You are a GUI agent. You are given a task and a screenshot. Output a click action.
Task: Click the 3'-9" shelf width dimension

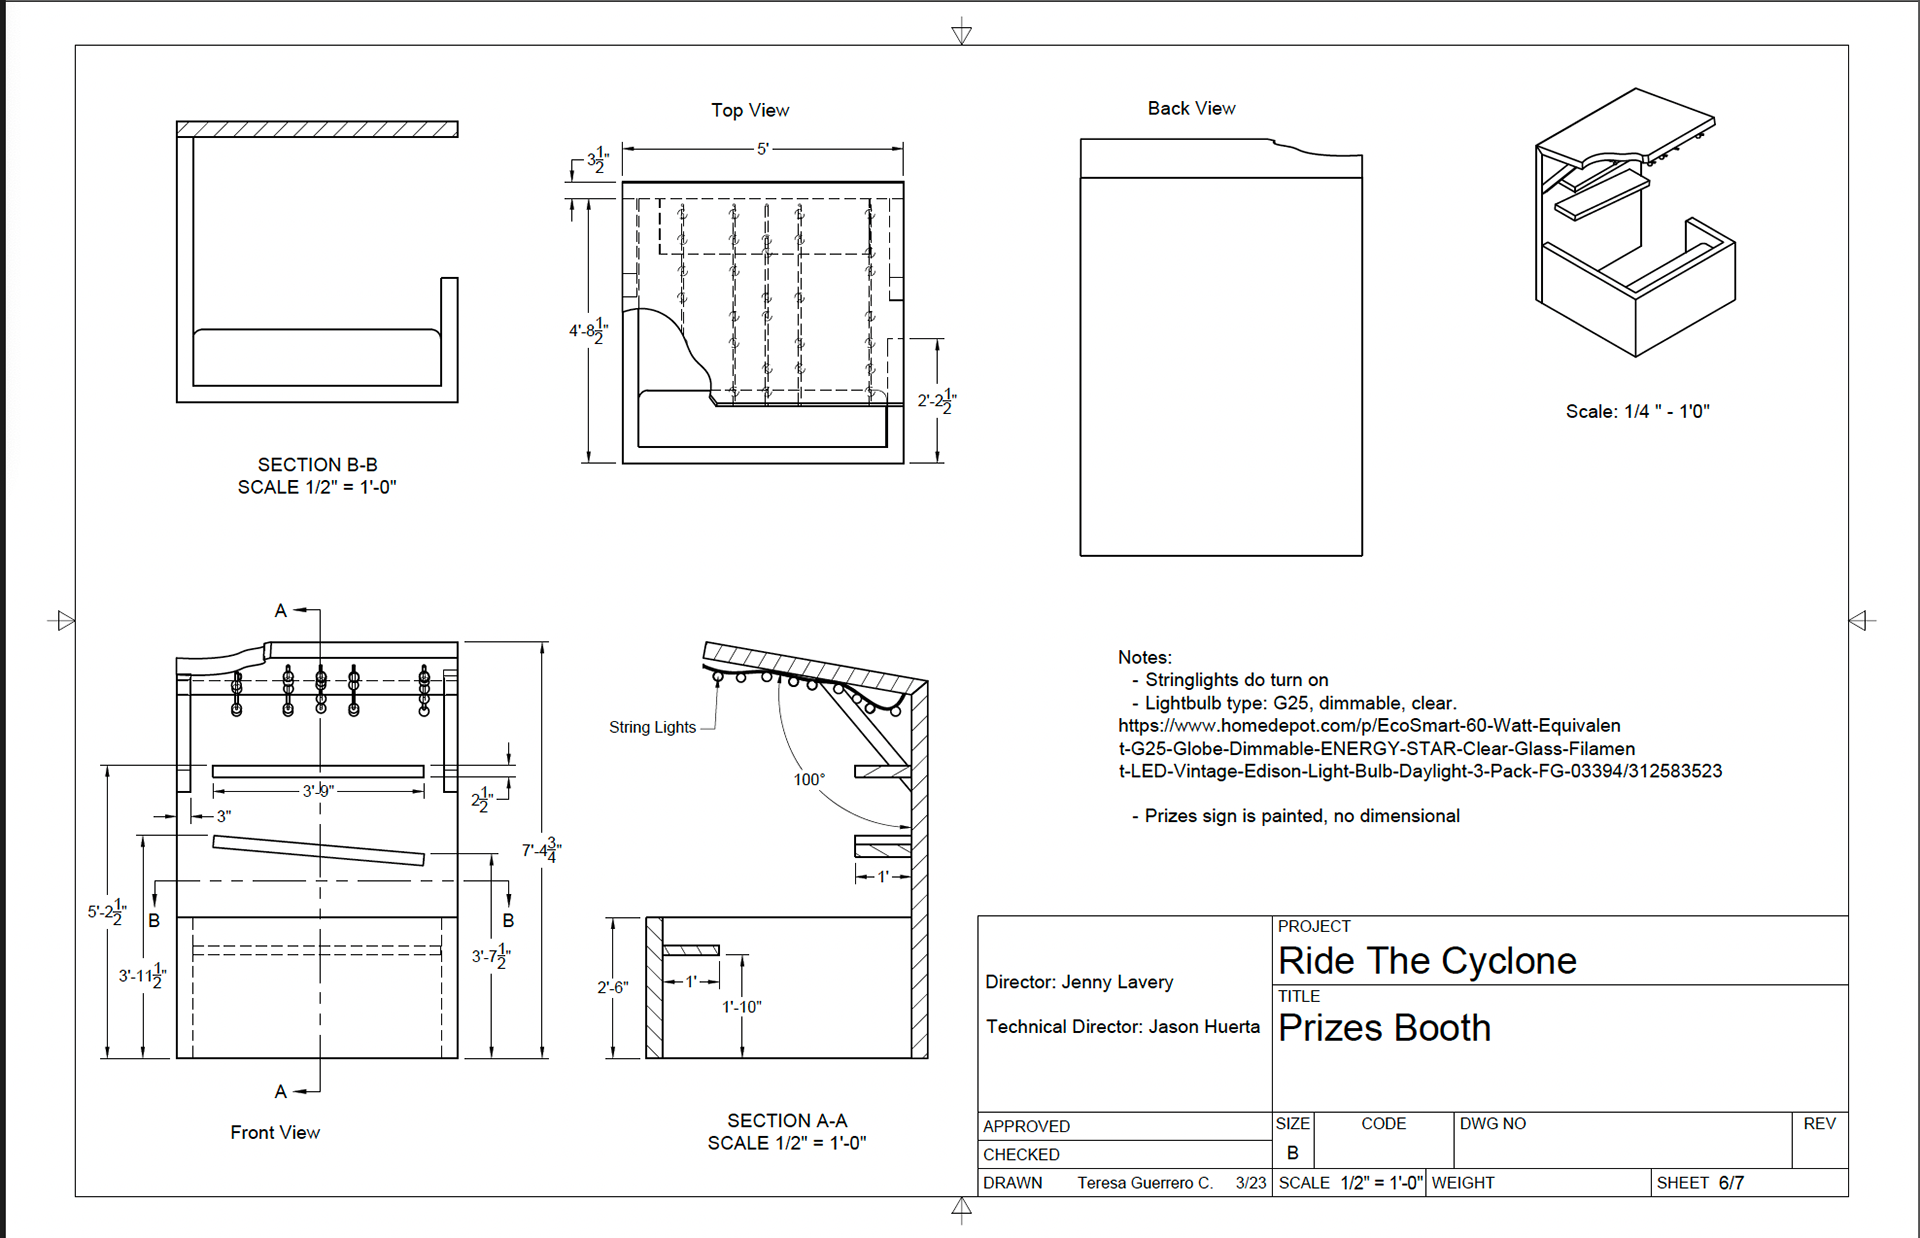pos(318,791)
